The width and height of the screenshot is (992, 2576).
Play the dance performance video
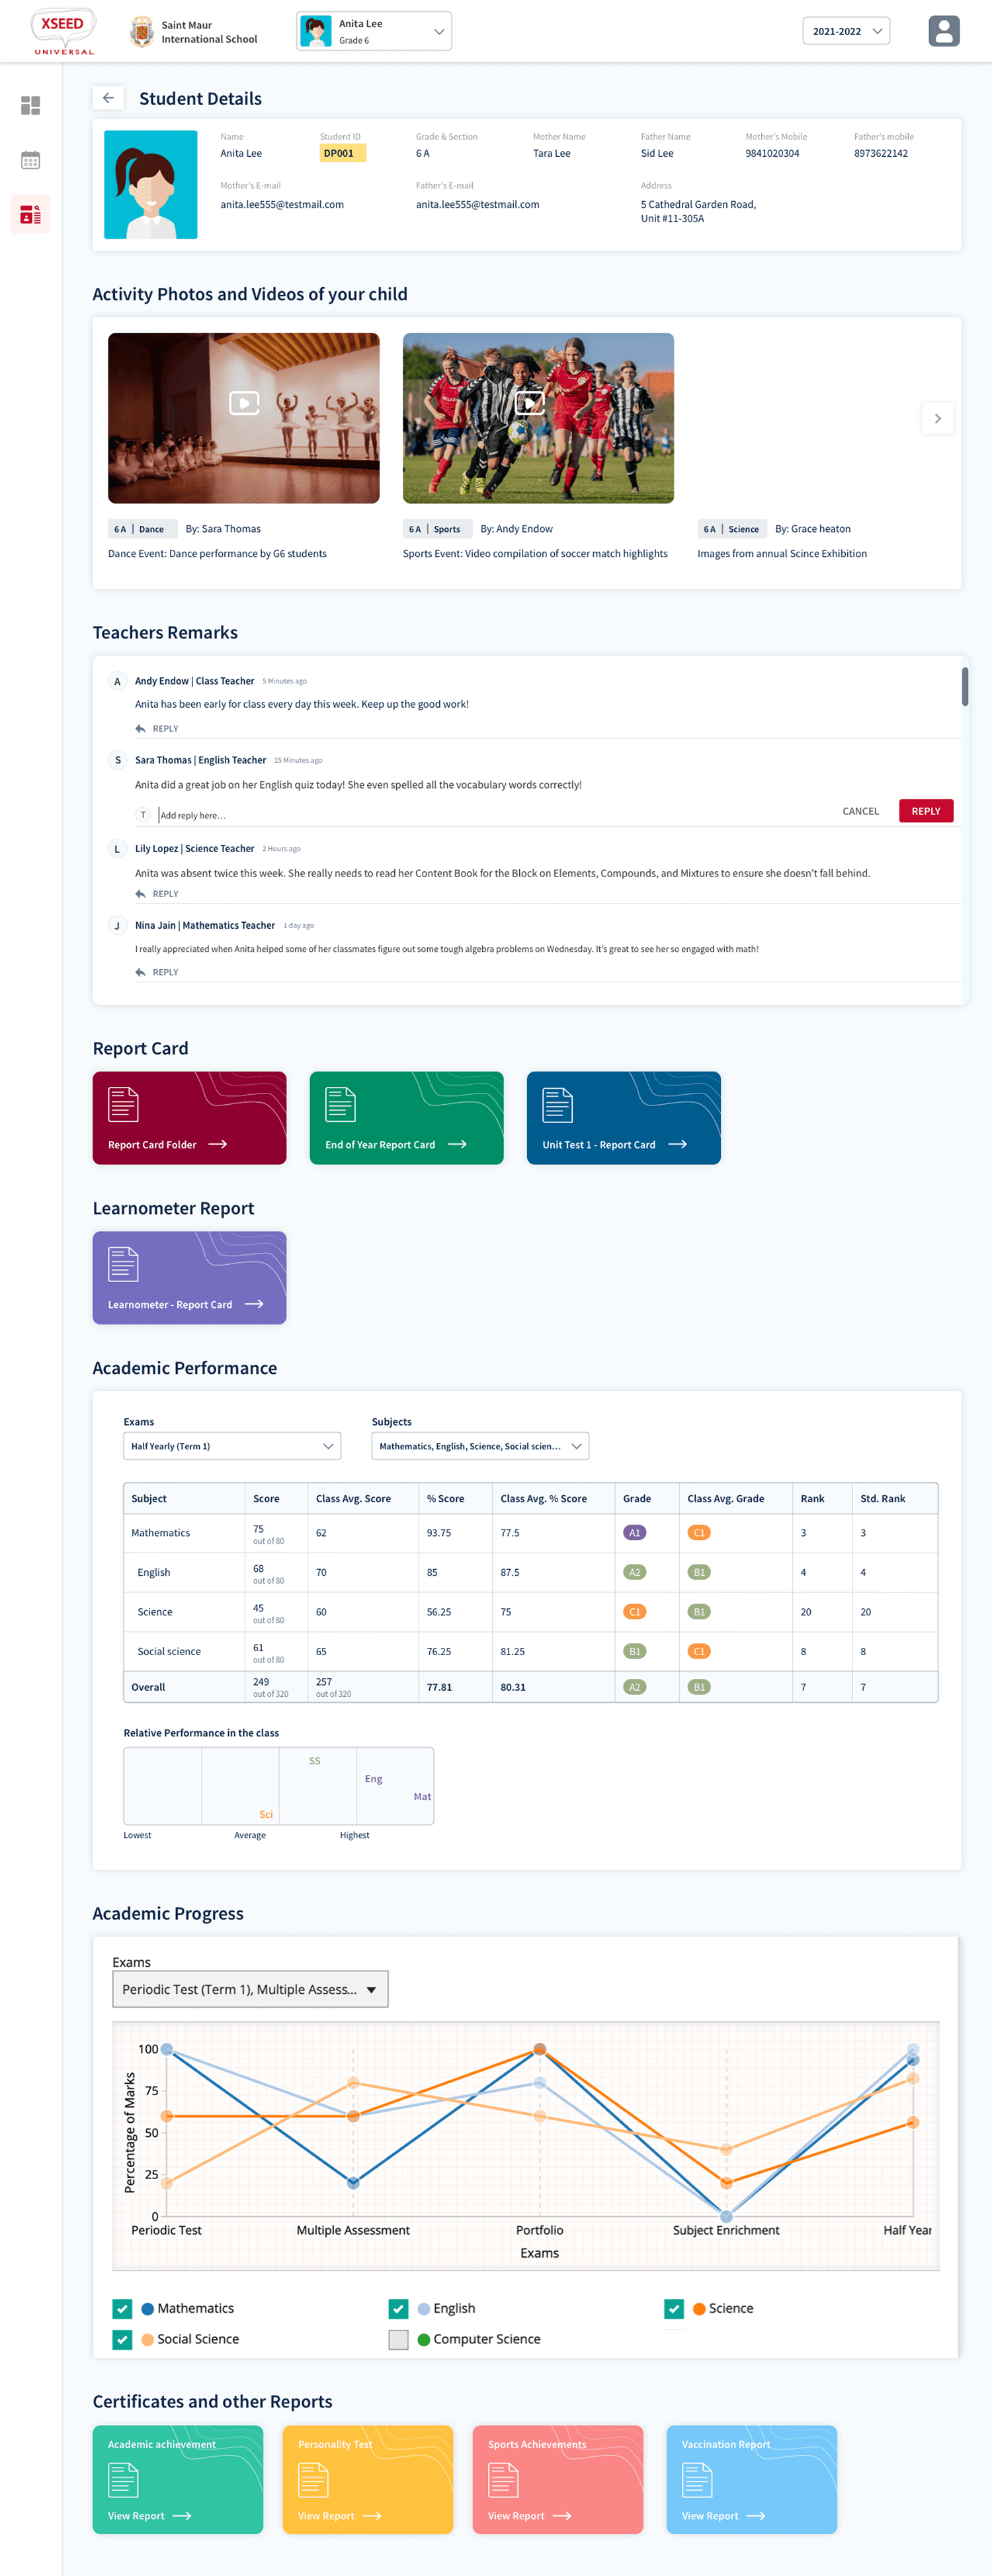tap(244, 403)
